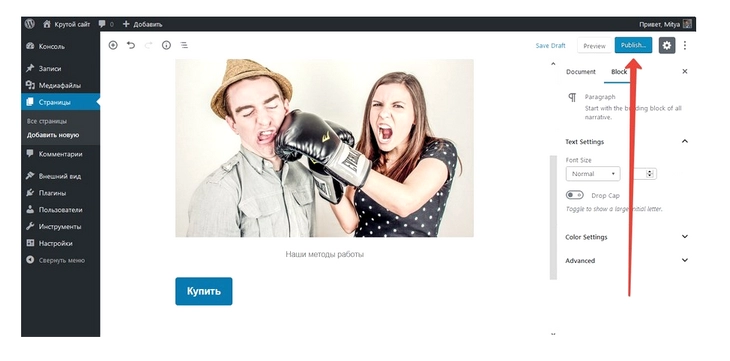
Task: Click Save Draft
Action: coord(550,46)
